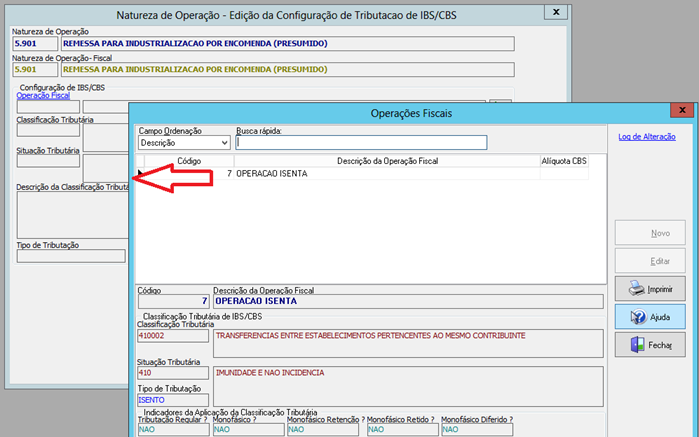Open Ajuda help button
This screenshot has height=437, width=699.
[649, 317]
